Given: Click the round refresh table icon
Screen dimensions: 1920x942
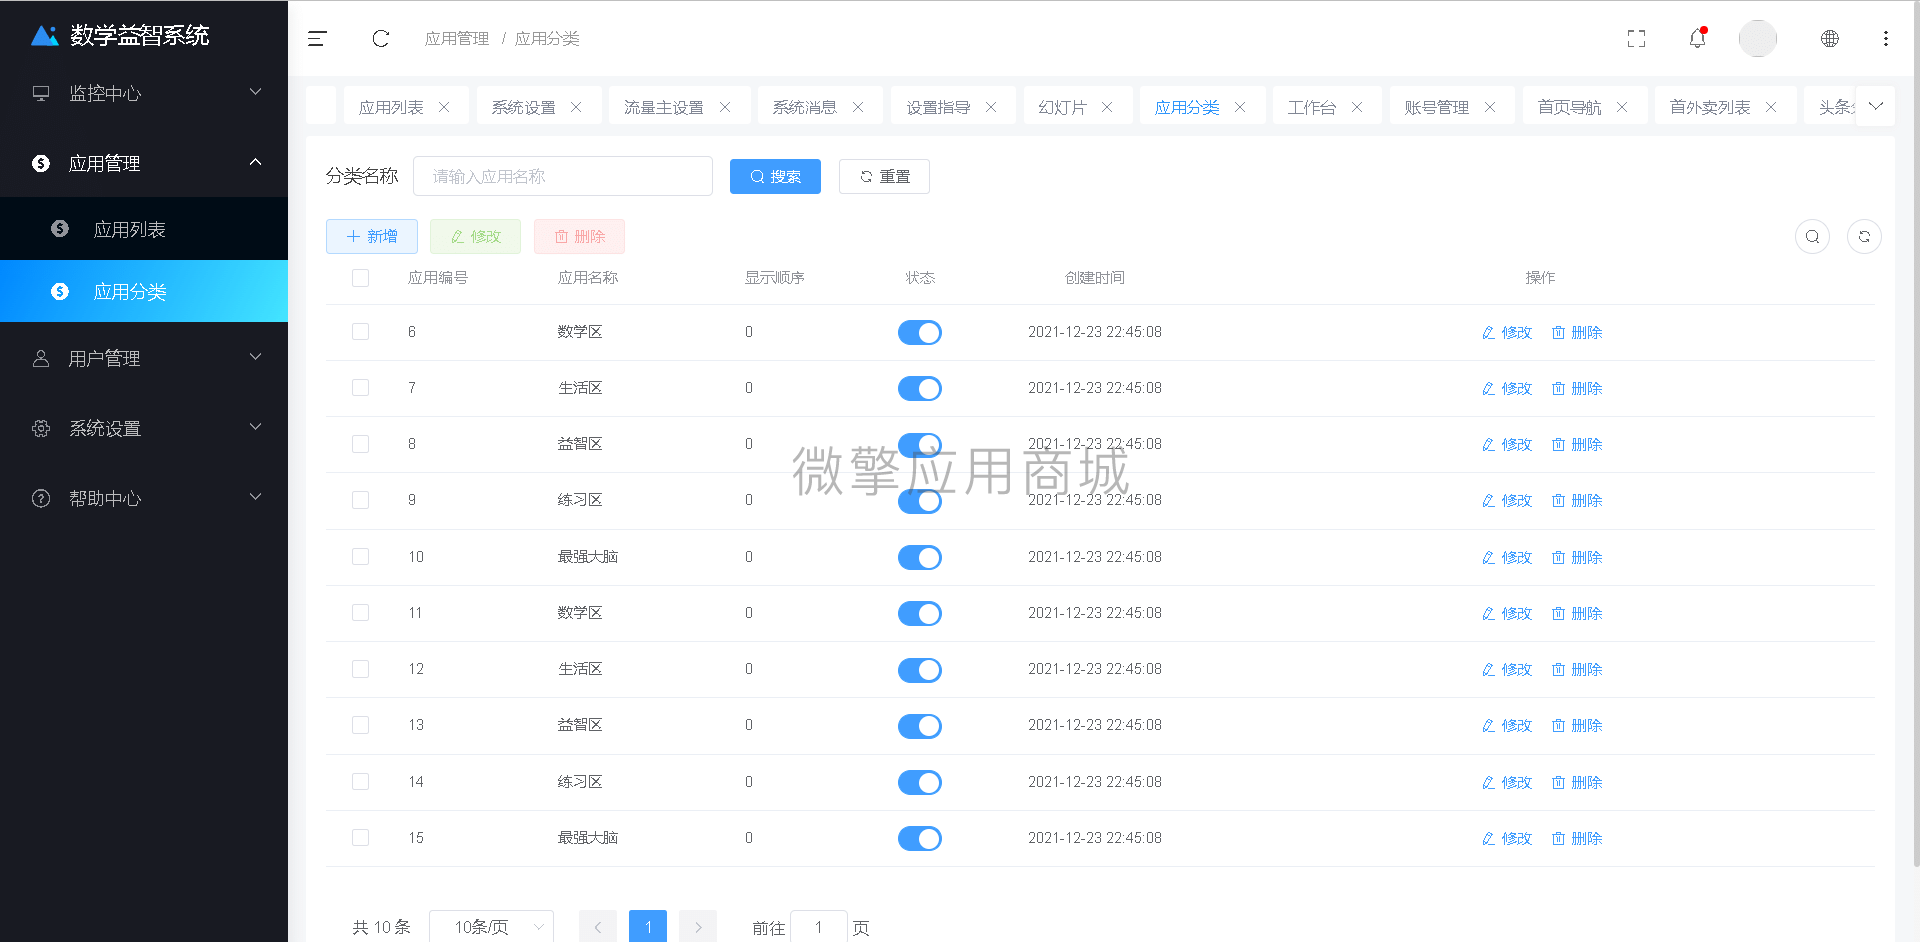Looking at the screenshot, I should pos(1864,236).
